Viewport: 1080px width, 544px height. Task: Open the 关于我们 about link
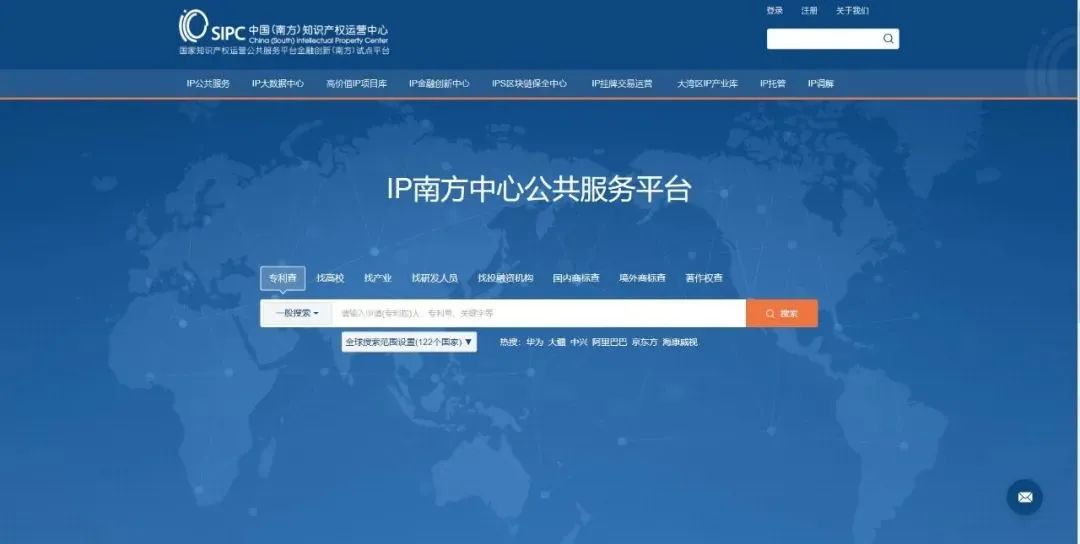coord(852,11)
